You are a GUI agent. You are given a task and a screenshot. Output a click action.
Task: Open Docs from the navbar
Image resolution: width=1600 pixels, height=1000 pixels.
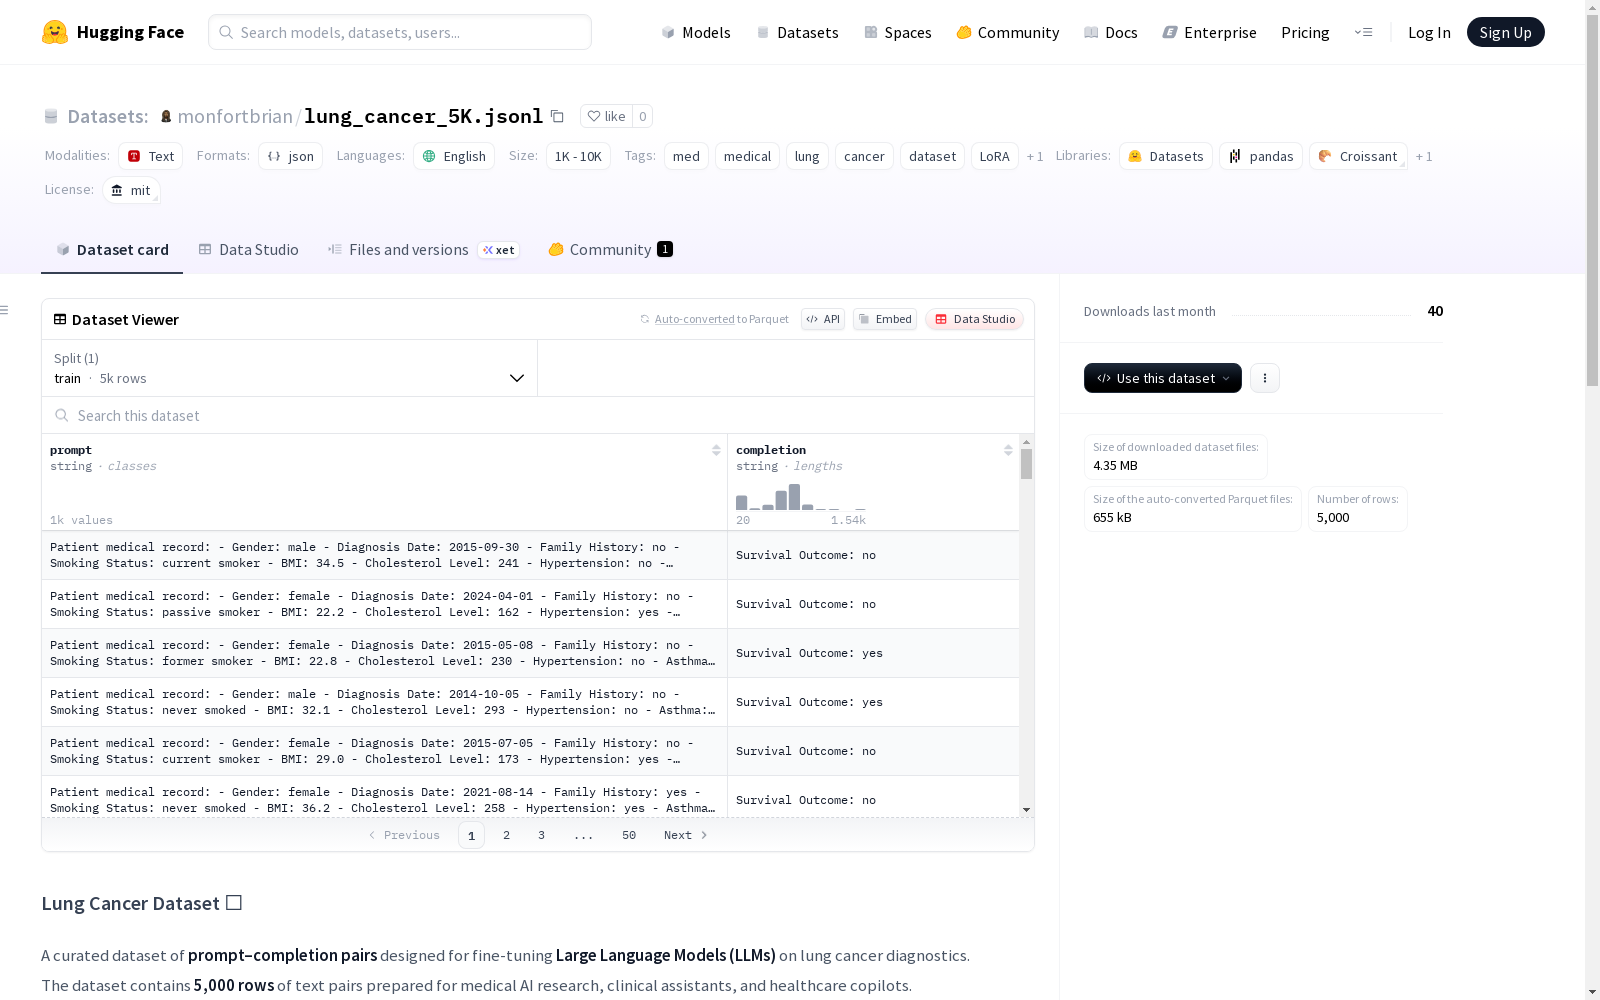coord(1111,32)
